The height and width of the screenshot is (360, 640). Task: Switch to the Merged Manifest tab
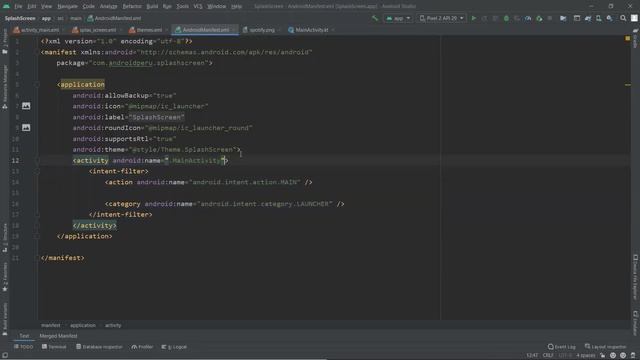pos(58,336)
